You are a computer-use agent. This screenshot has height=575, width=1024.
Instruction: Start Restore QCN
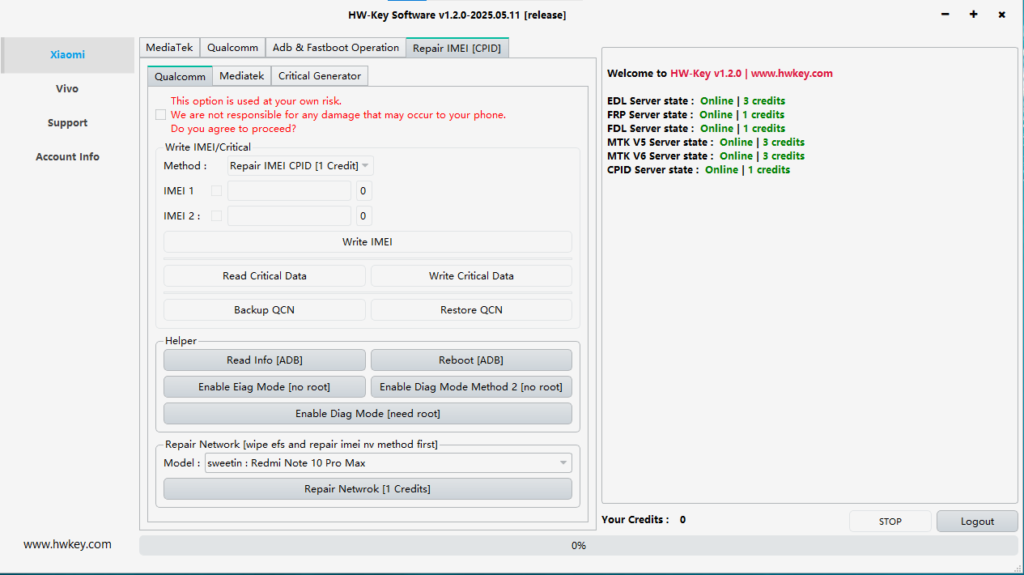pyautogui.click(x=472, y=310)
